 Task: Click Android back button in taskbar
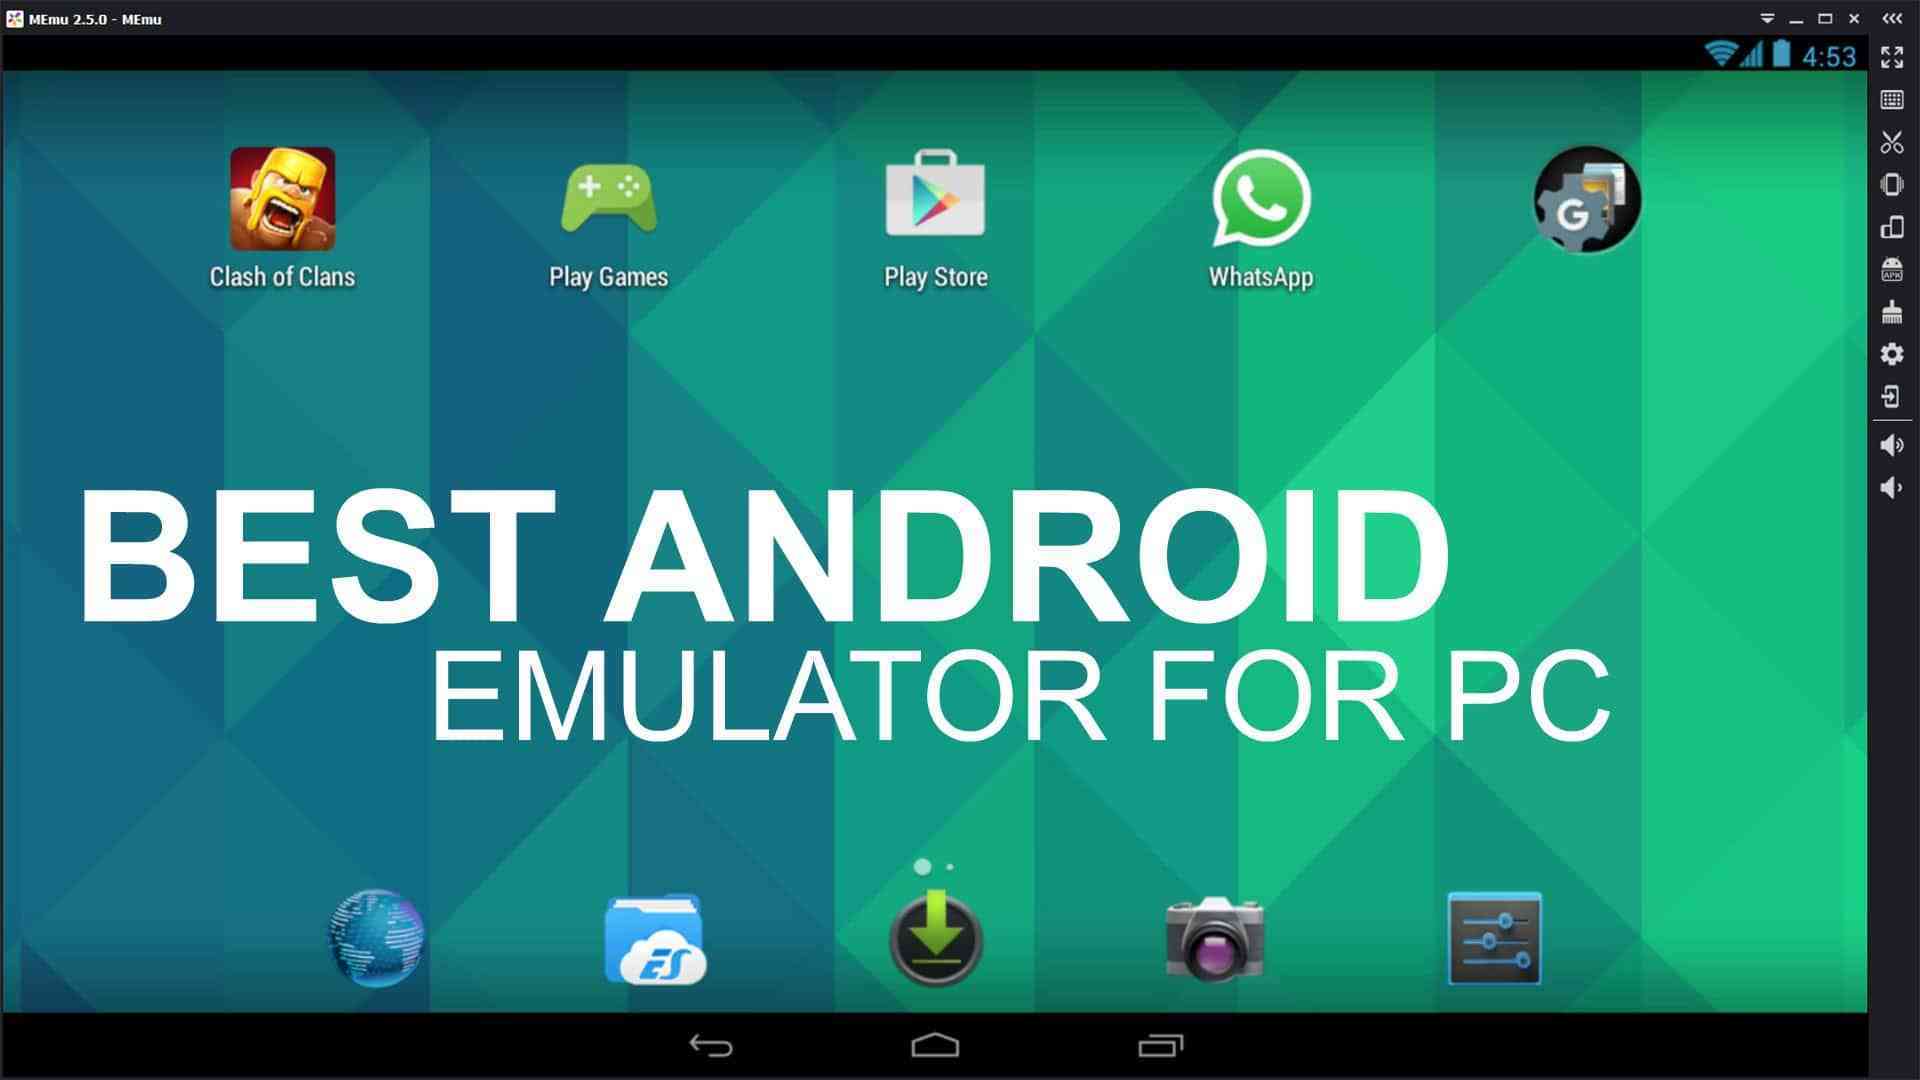tap(708, 1042)
